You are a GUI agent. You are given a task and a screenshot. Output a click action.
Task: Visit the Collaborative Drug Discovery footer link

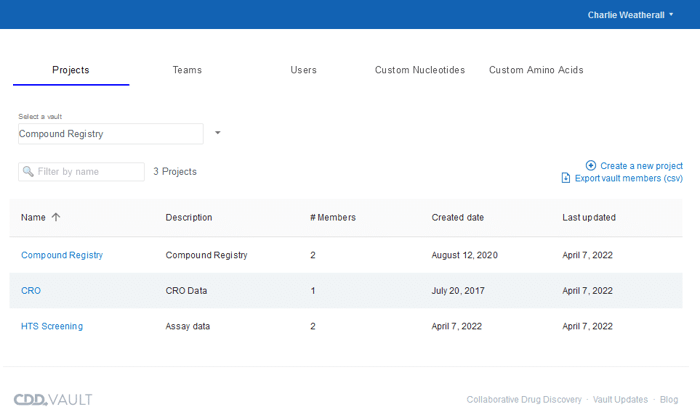524,399
